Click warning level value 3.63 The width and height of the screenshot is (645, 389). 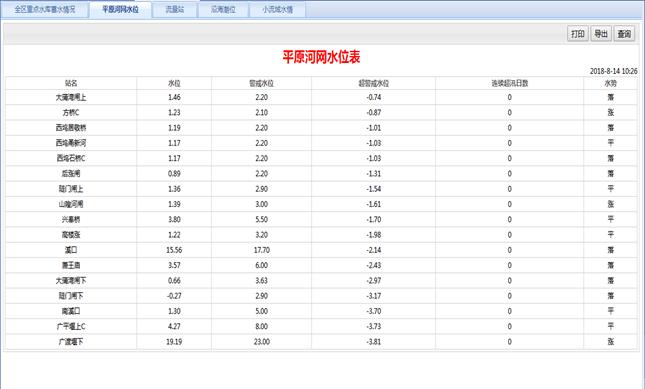coord(262,280)
